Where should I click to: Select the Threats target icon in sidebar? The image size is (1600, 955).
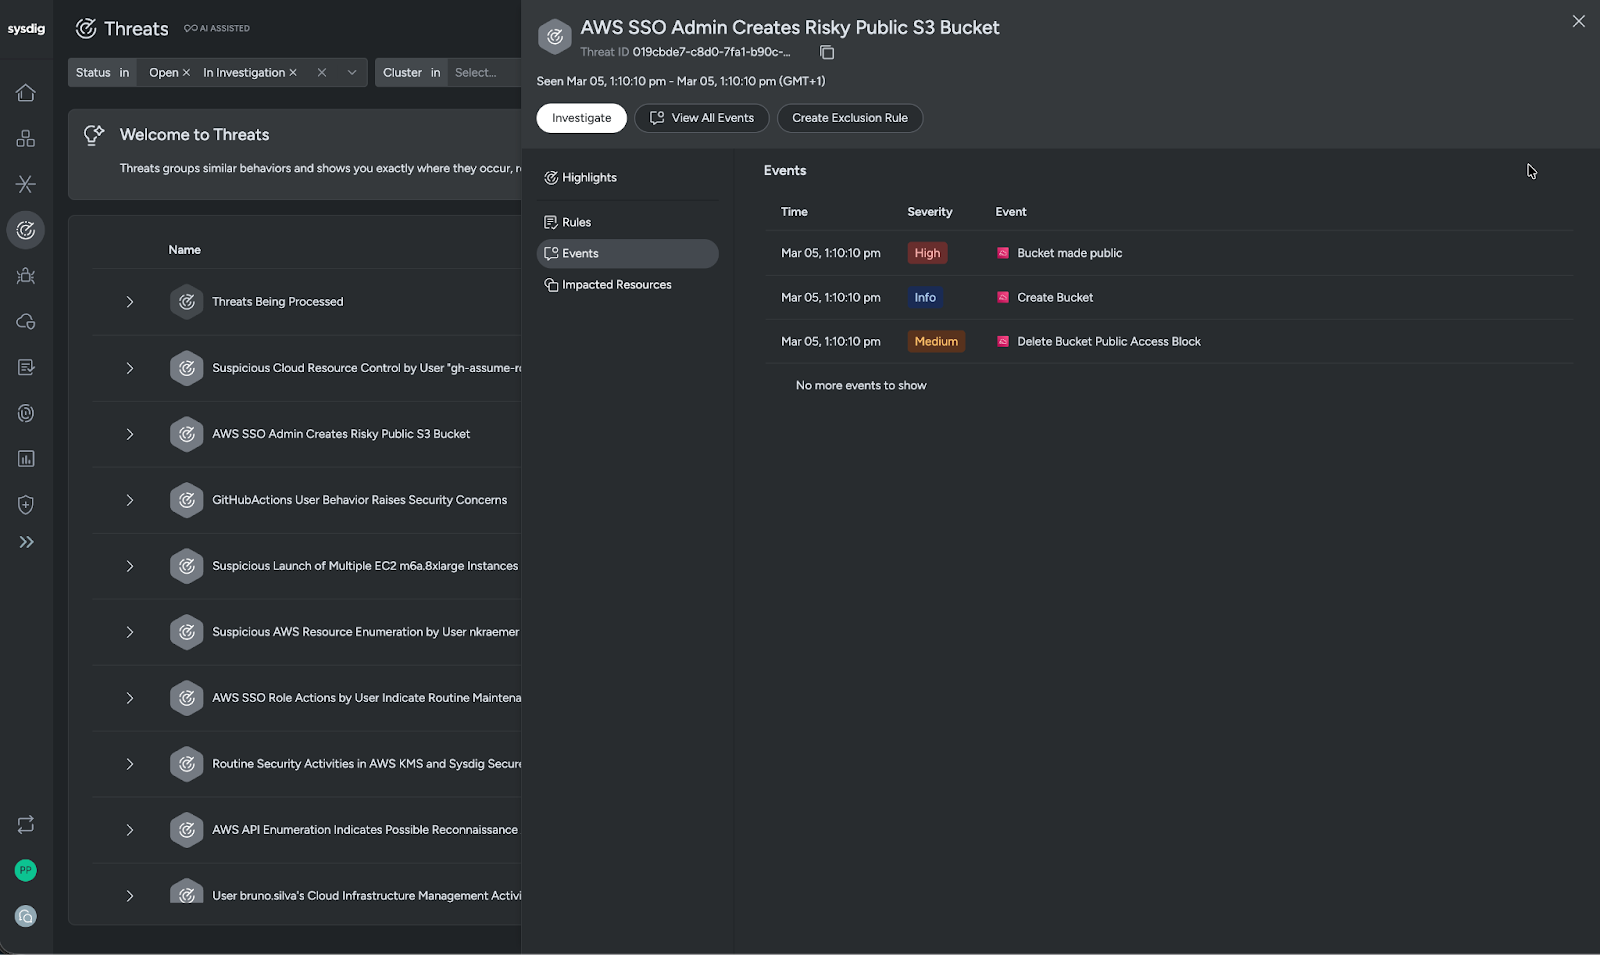tap(26, 230)
